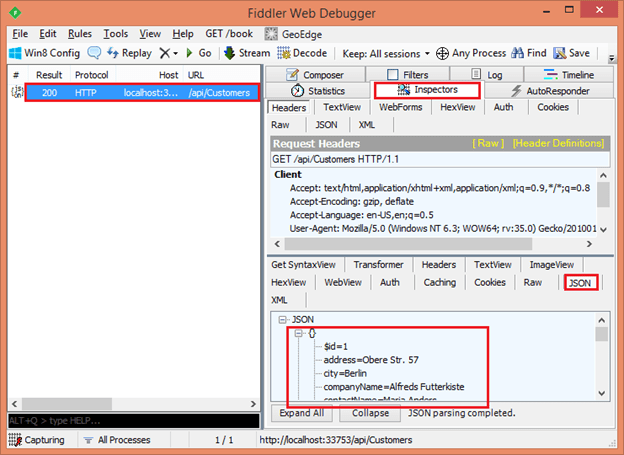Click the toolbar overflow arrow at right edge
The width and height of the screenshot is (624, 455).
tap(612, 59)
